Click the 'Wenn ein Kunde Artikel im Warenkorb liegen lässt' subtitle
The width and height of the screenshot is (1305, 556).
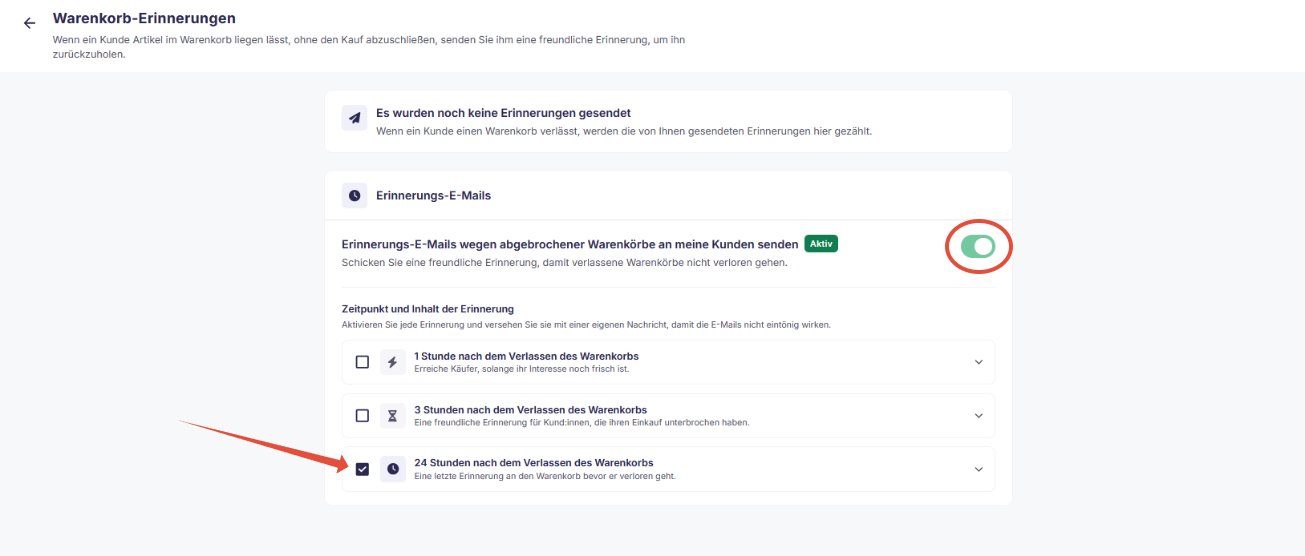pos(368,47)
